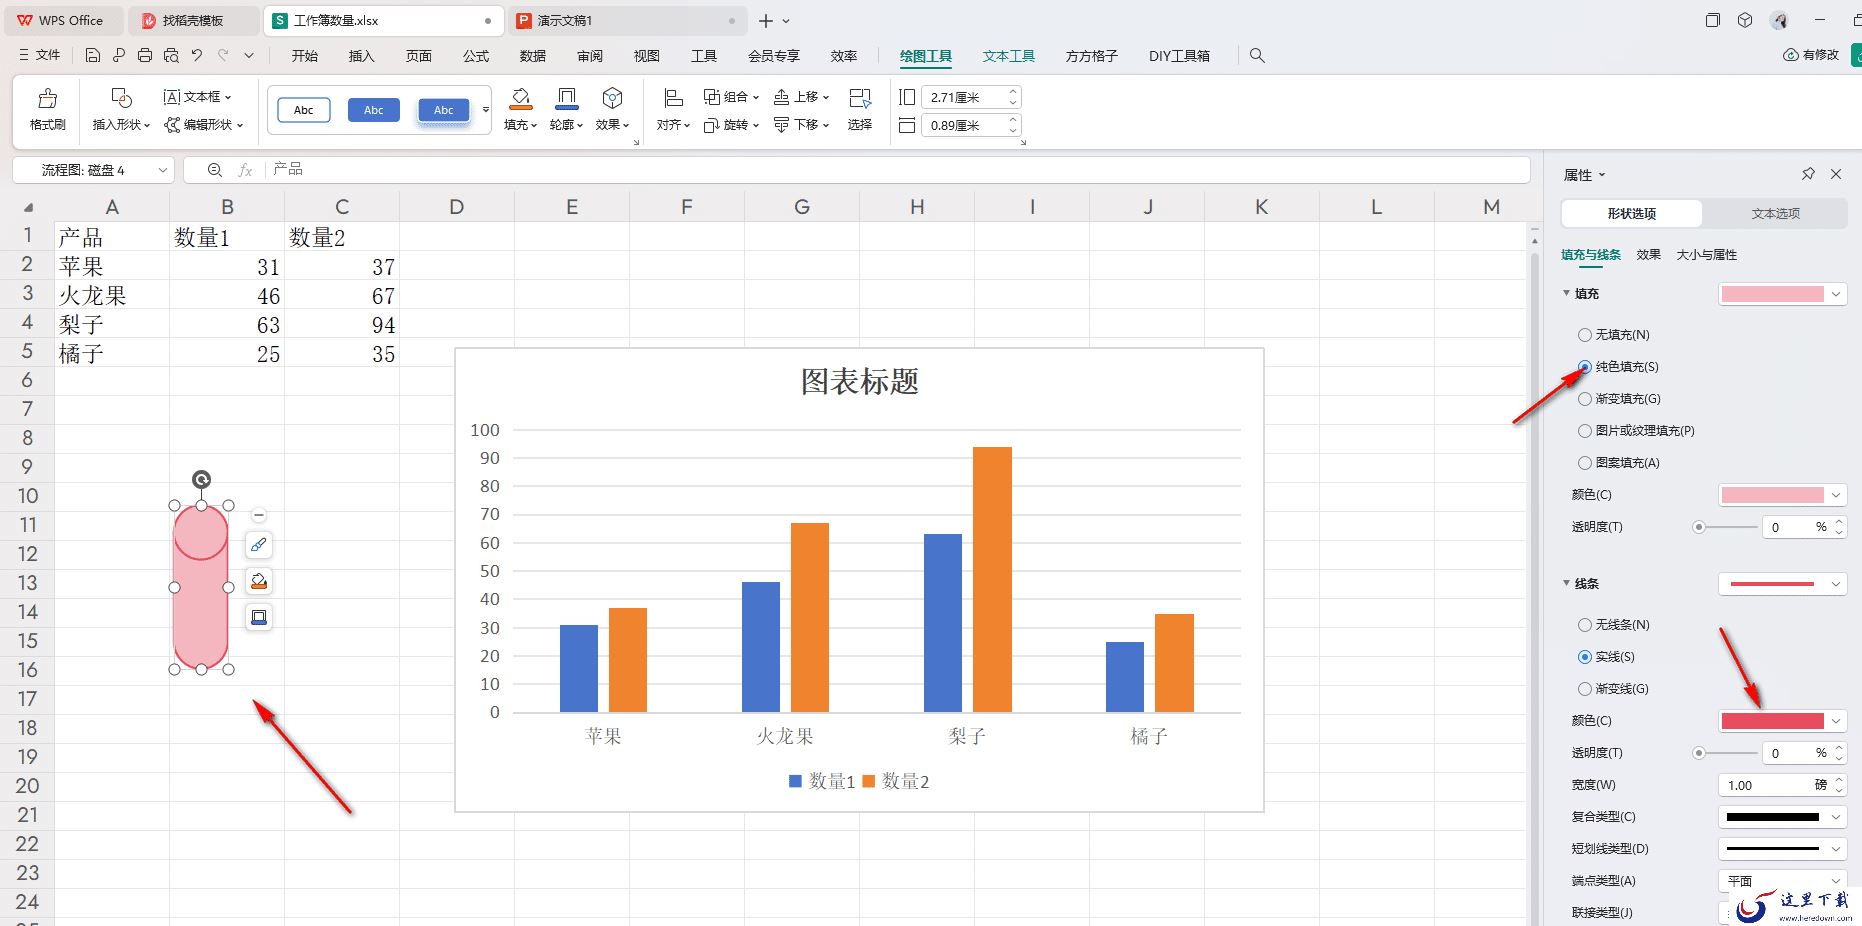Image resolution: width=1862 pixels, height=926 pixels.
Task: Select the No line (无线条) radio button
Action: coord(1584,625)
